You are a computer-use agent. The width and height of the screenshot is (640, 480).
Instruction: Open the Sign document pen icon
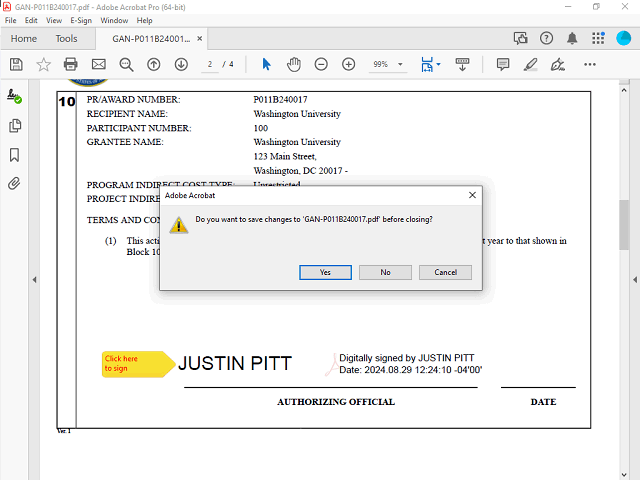pyautogui.click(x=558, y=64)
